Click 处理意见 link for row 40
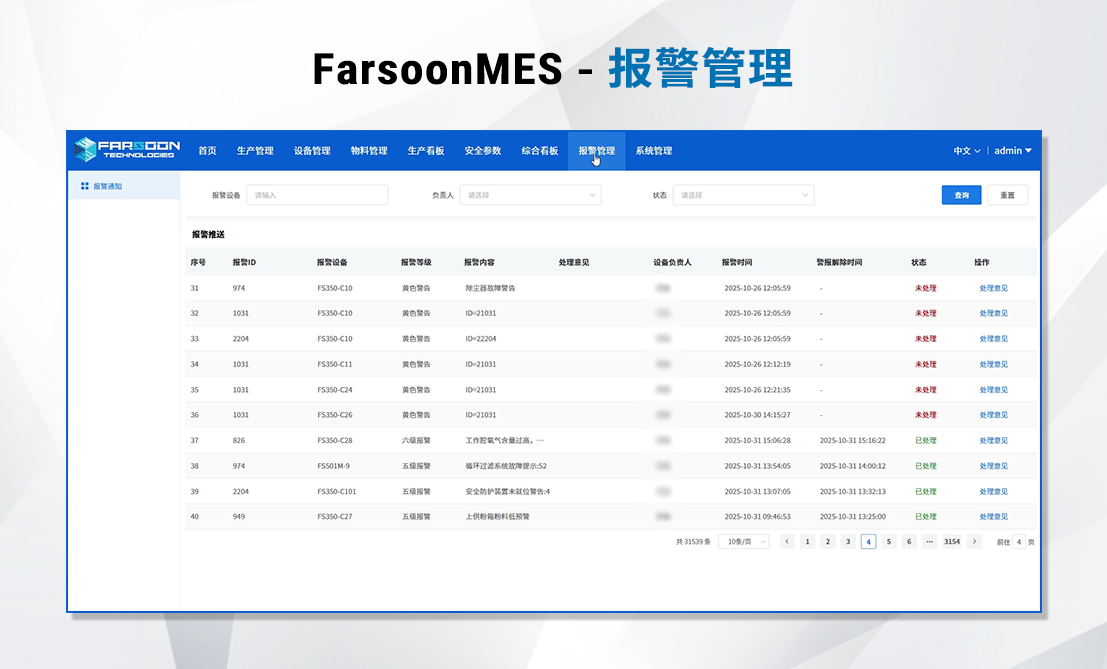The width and height of the screenshot is (1107, 669). click(x=993, y=517)
